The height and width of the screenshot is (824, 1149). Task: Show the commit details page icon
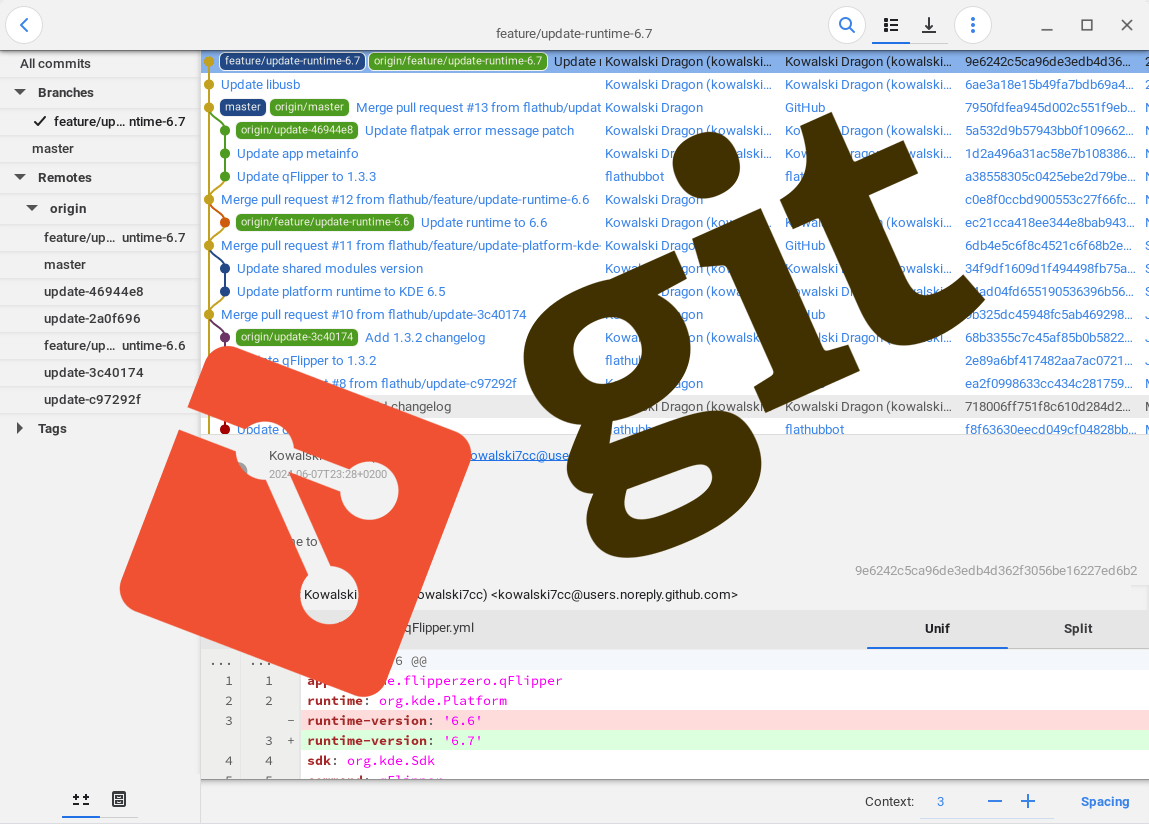pyautogui.click(x=119, y=799)
